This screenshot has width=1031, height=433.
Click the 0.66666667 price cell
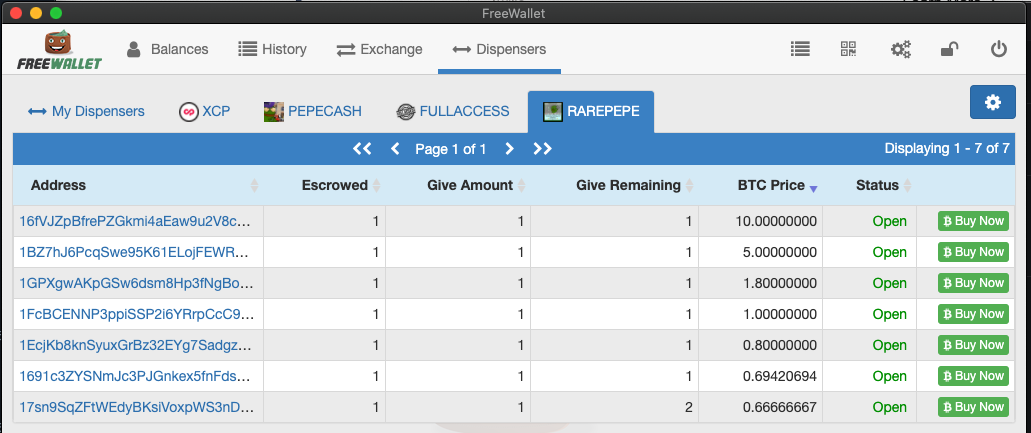tap(761, 407)
